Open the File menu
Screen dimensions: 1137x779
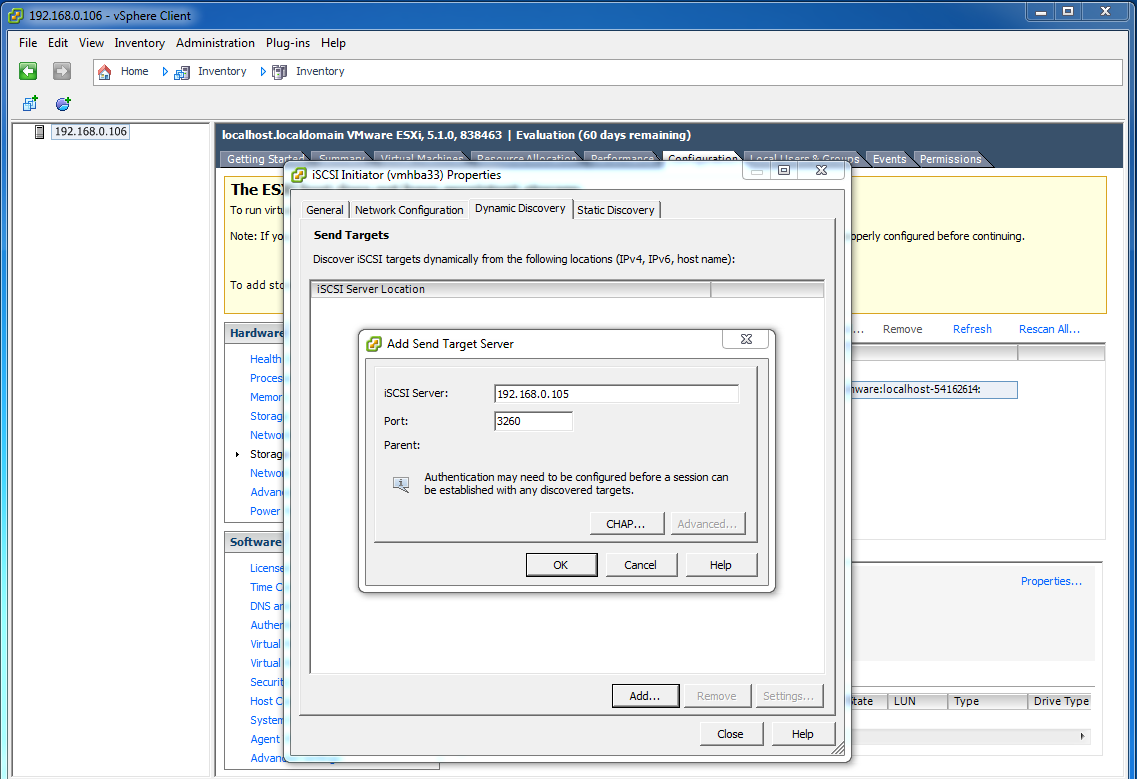tap(28, 43)
